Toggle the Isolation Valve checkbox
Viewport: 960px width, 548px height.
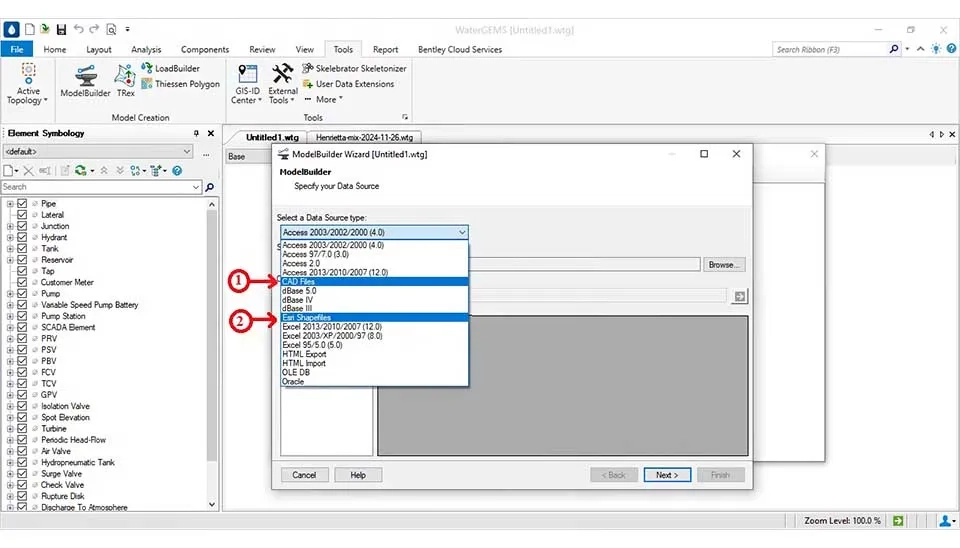[22, 406]
